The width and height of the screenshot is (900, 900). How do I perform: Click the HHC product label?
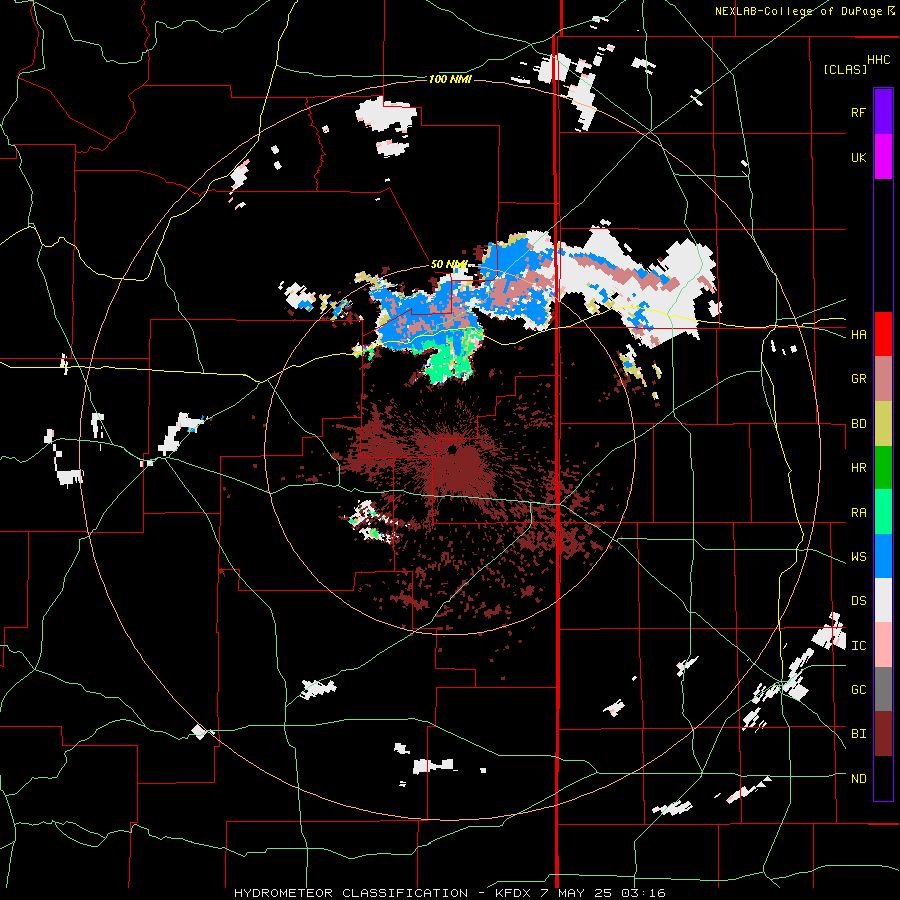pos(879,60)
